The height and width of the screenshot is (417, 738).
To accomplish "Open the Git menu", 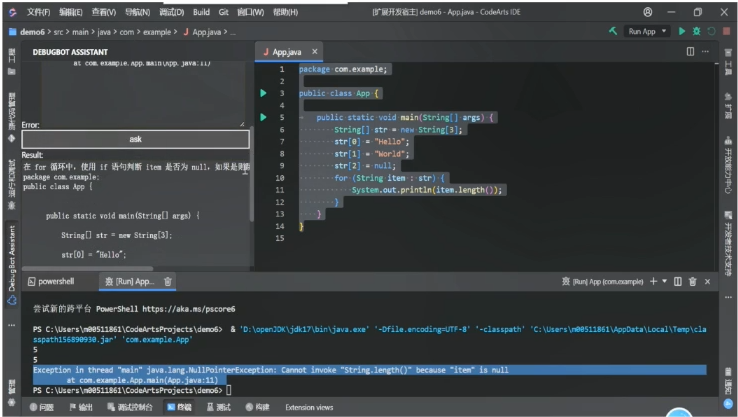I will point(224,12).
